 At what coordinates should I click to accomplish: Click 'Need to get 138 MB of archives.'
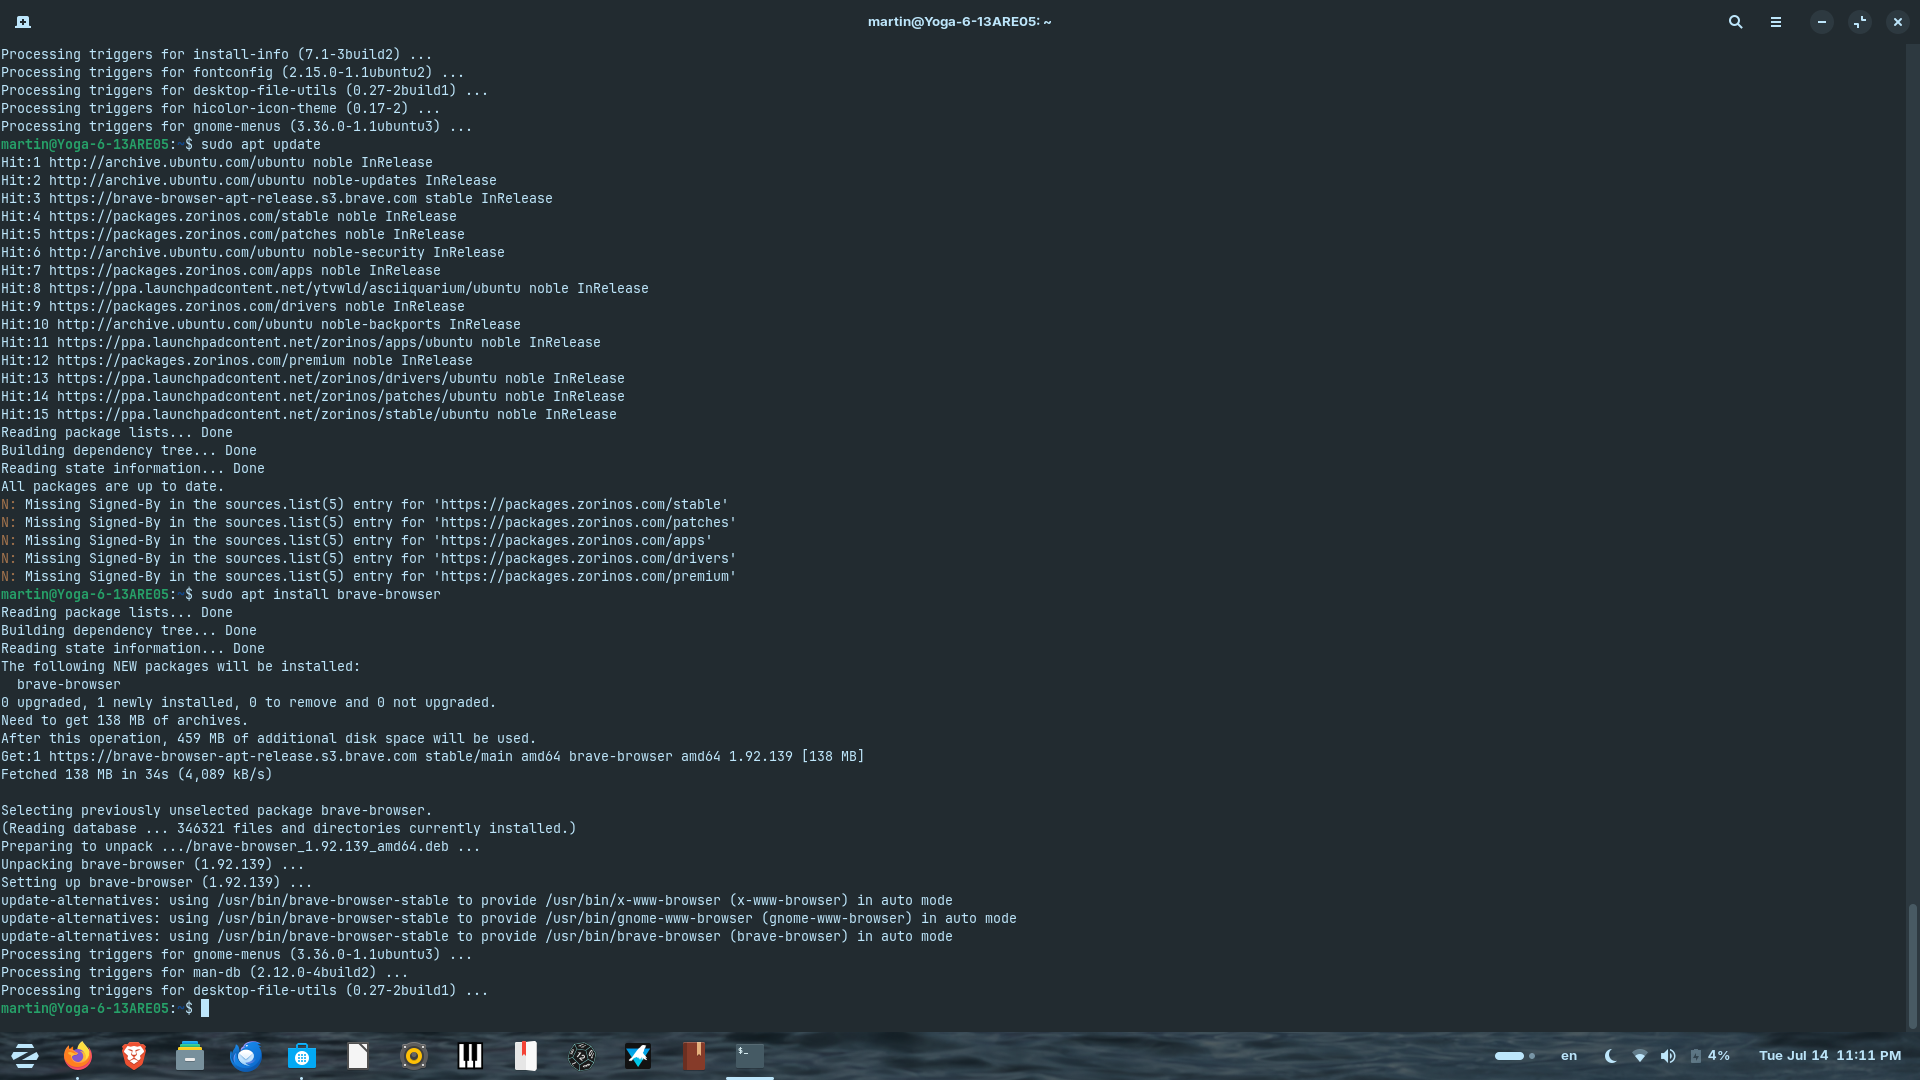pos(125,720)
